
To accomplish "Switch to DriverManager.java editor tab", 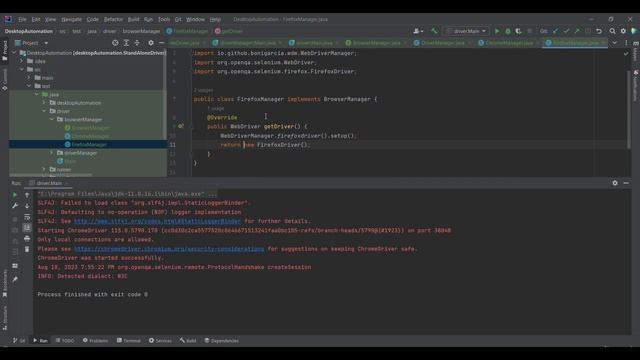I will [442, 43].
